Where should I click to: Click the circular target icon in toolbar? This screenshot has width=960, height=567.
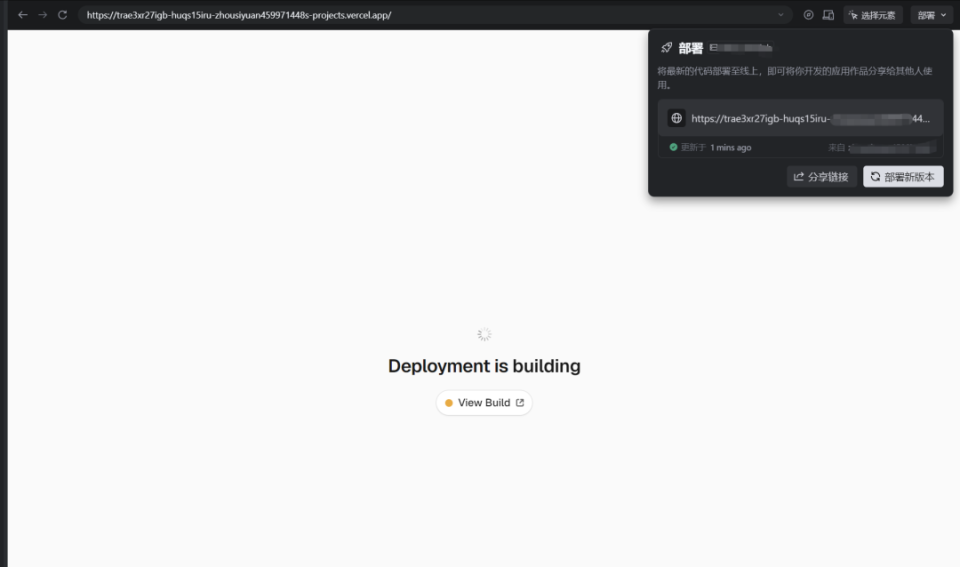pos(808,15)
